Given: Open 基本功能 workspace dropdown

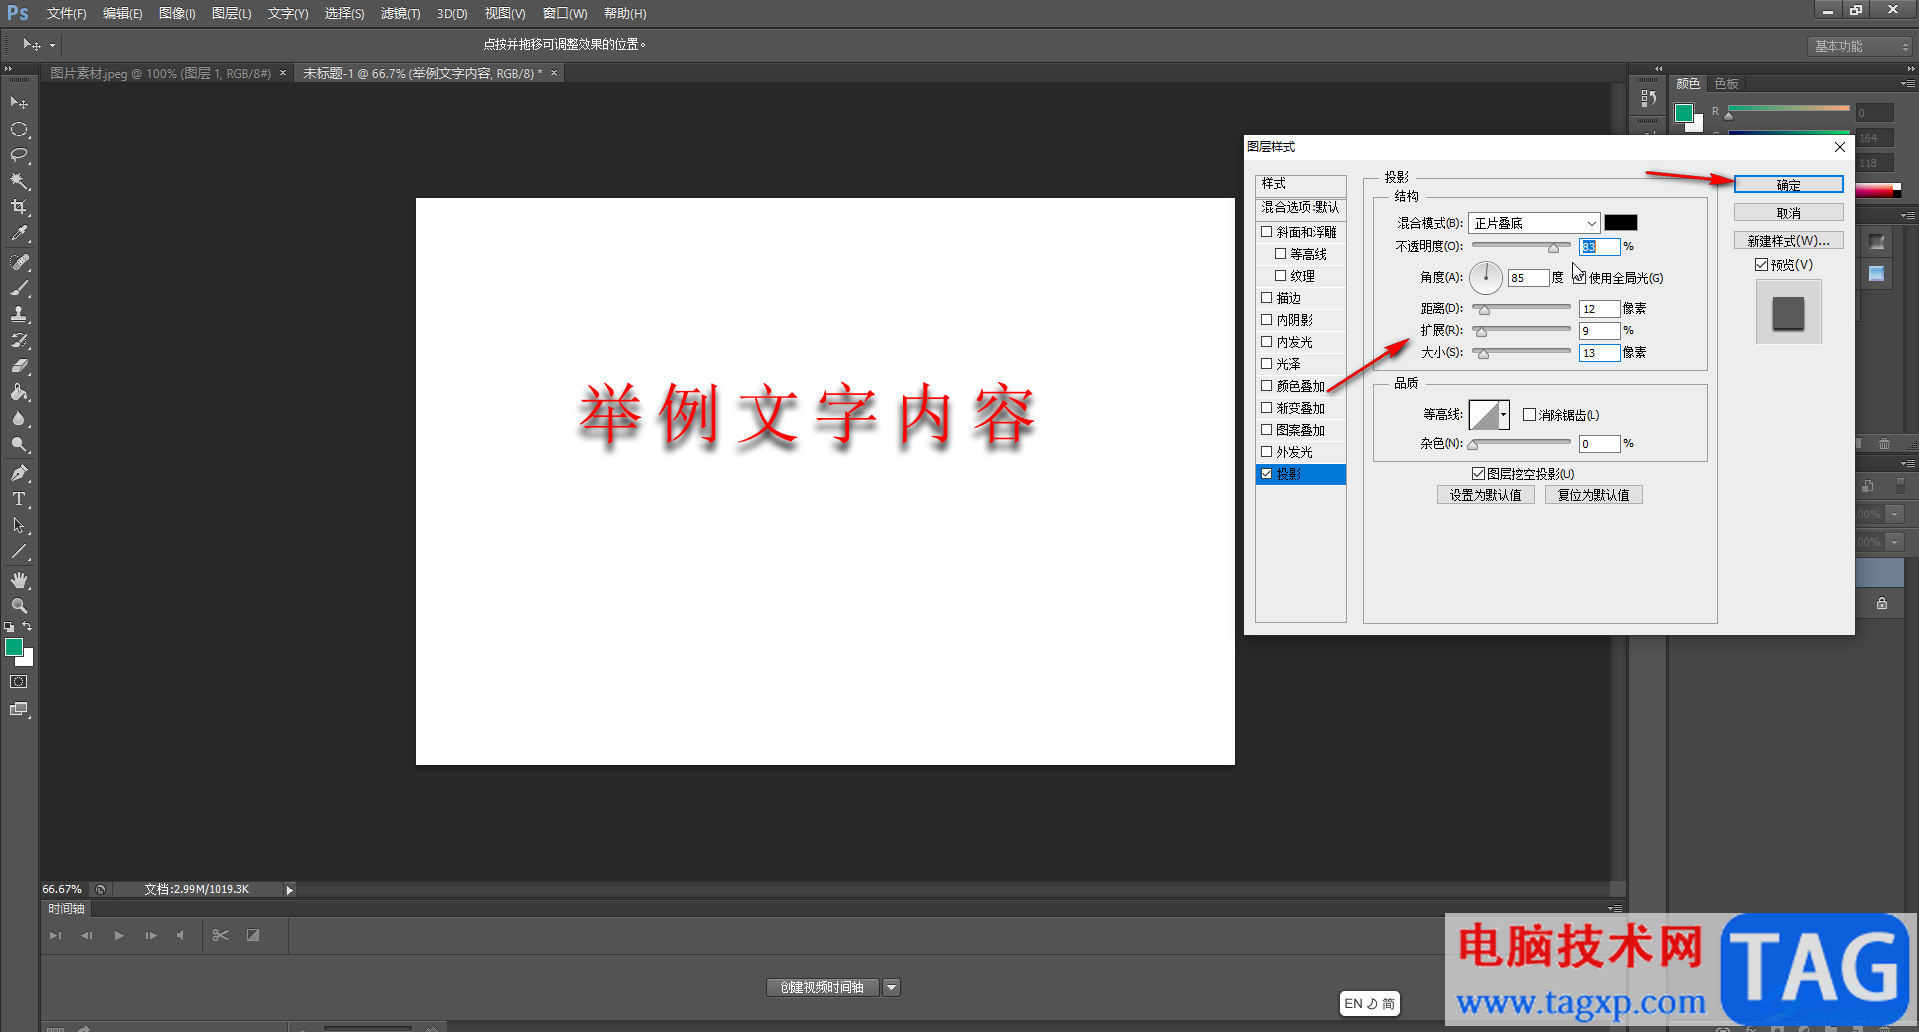Looking at the screenshot, I should 1861,46.
